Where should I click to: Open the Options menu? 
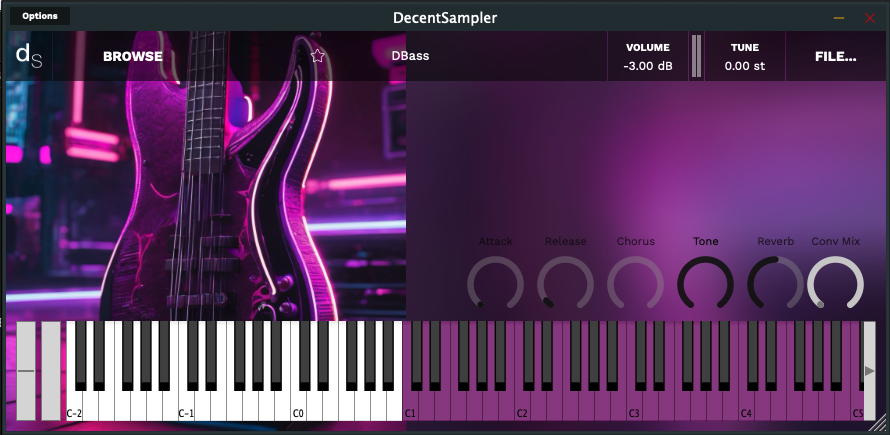click(40, 16)
